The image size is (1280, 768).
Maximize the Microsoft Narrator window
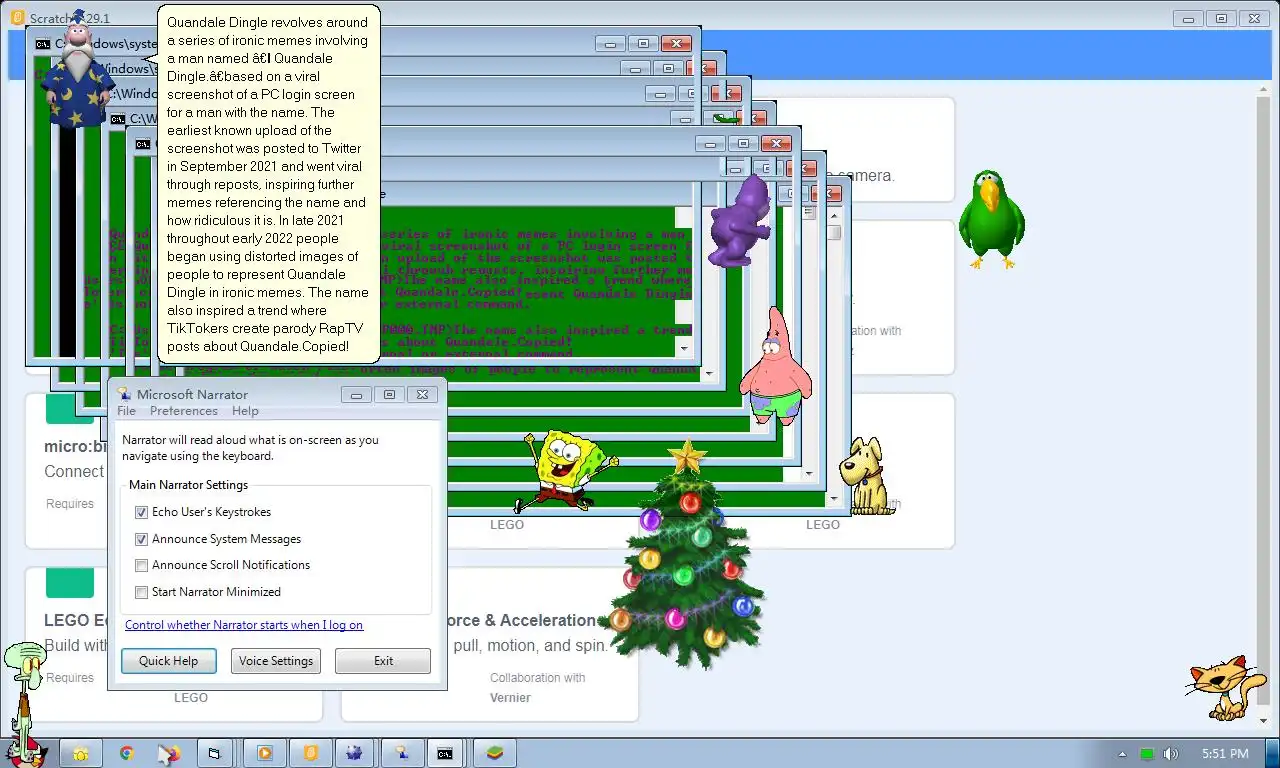pyautogui.click(x=389, y=395)
